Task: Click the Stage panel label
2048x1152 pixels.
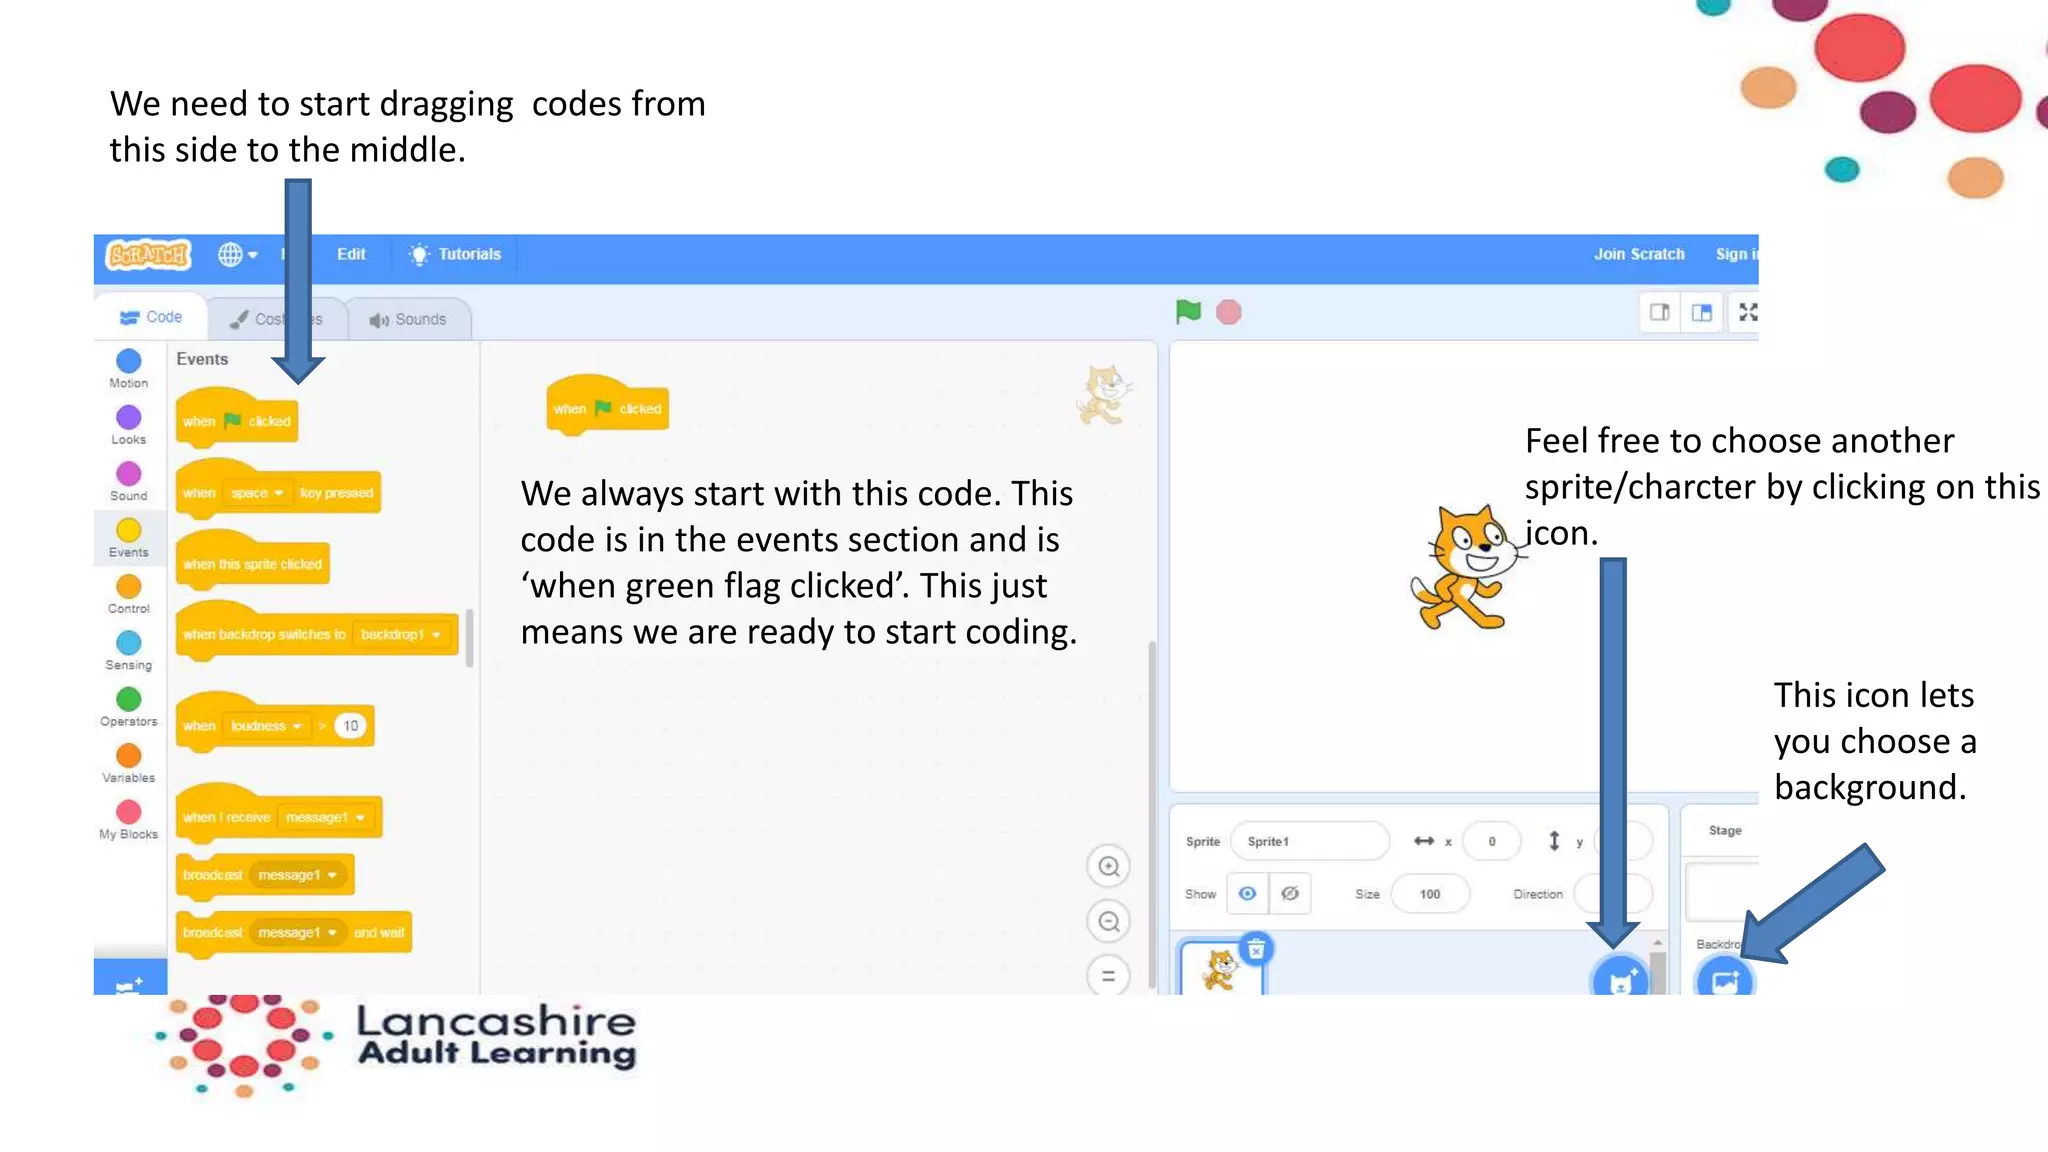Action: tap(1725, 830)
